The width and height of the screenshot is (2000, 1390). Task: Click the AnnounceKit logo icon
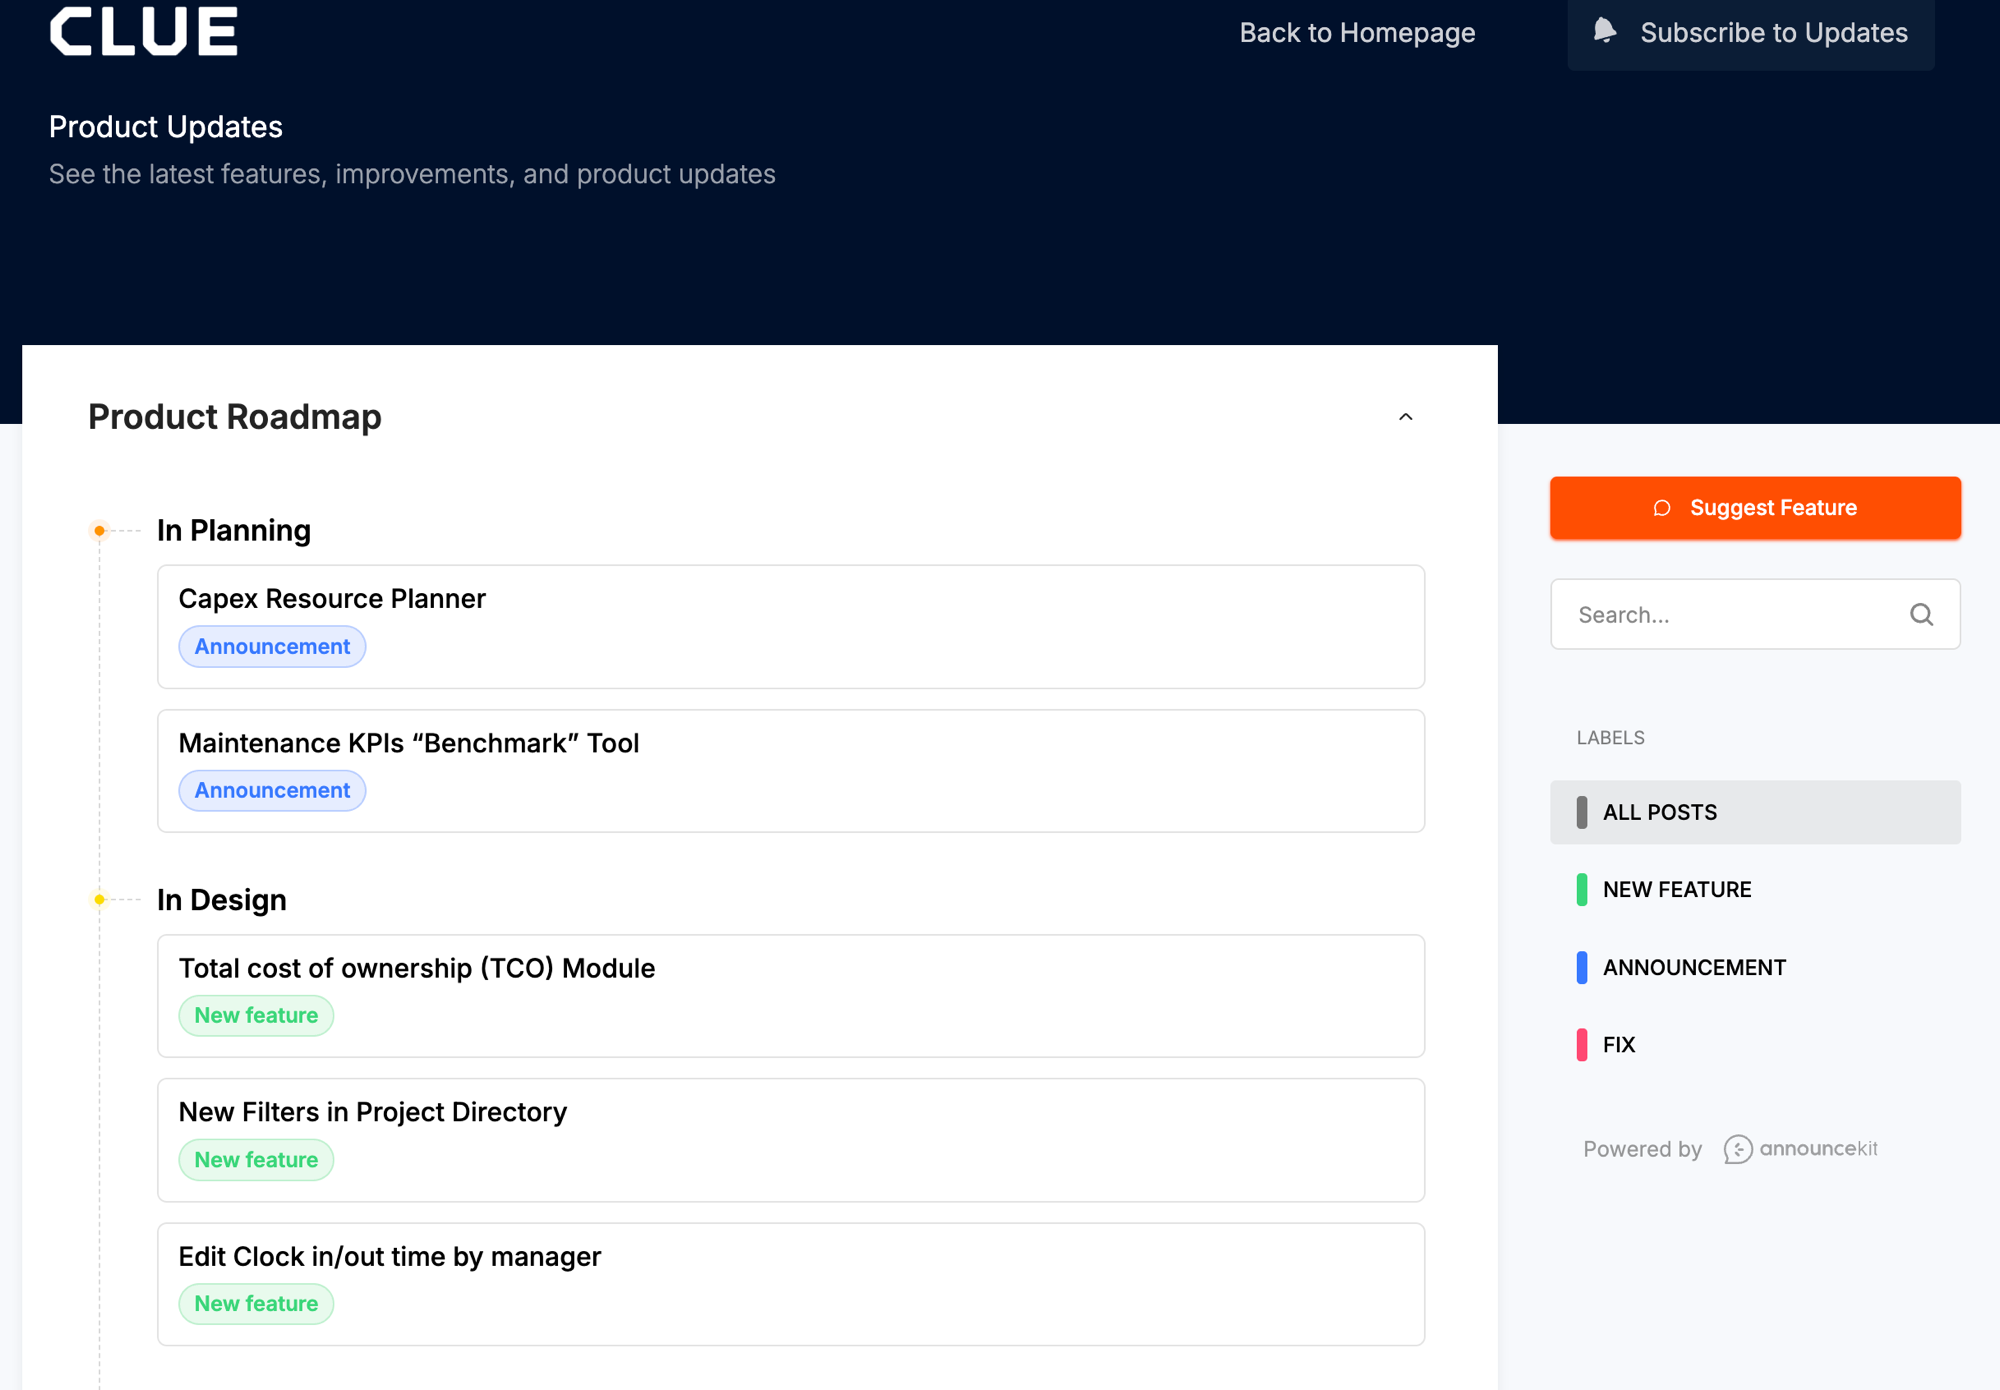point(1738,1149)
